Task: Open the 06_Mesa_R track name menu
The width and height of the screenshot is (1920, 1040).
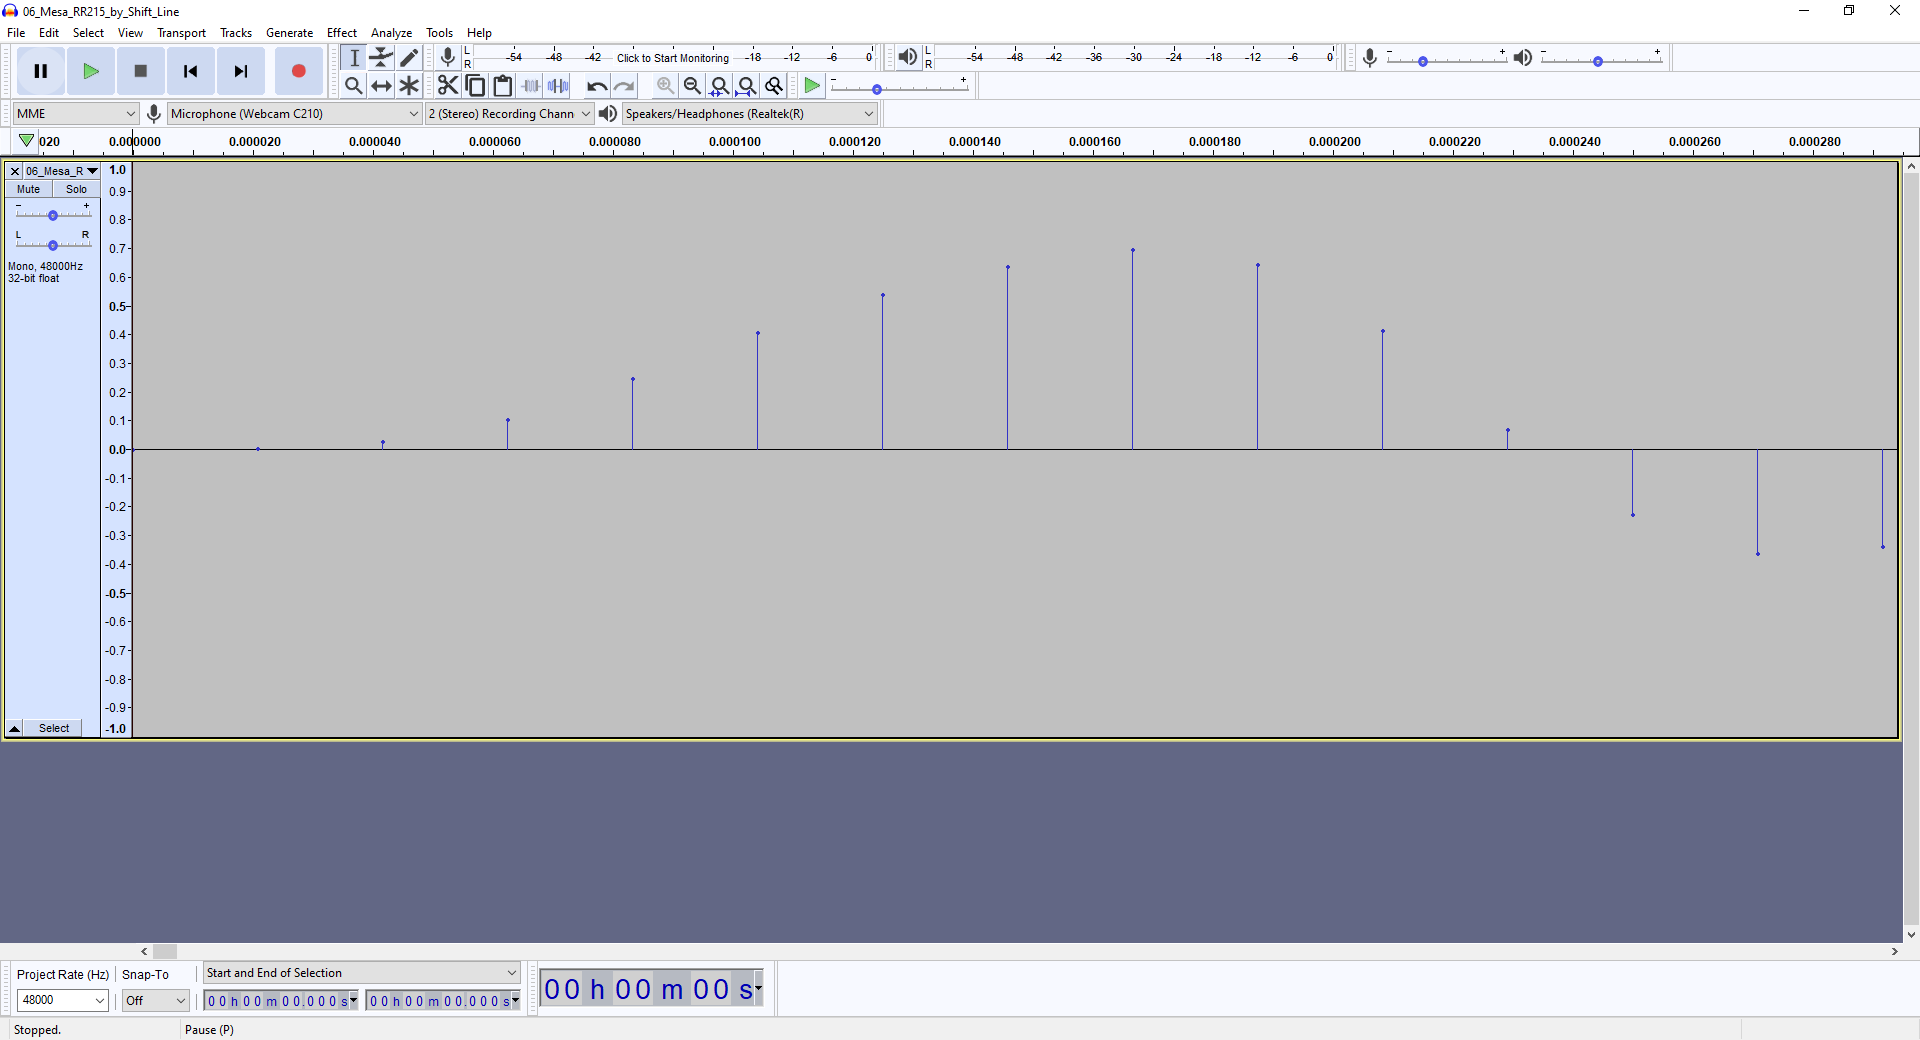Action: coord(62,171)
